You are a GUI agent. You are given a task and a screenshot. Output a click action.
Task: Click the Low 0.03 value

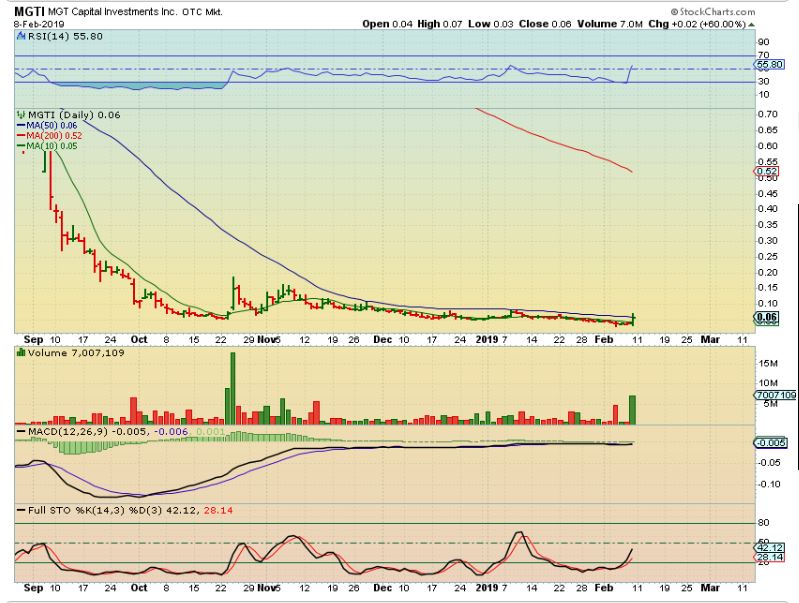point(491,24)
